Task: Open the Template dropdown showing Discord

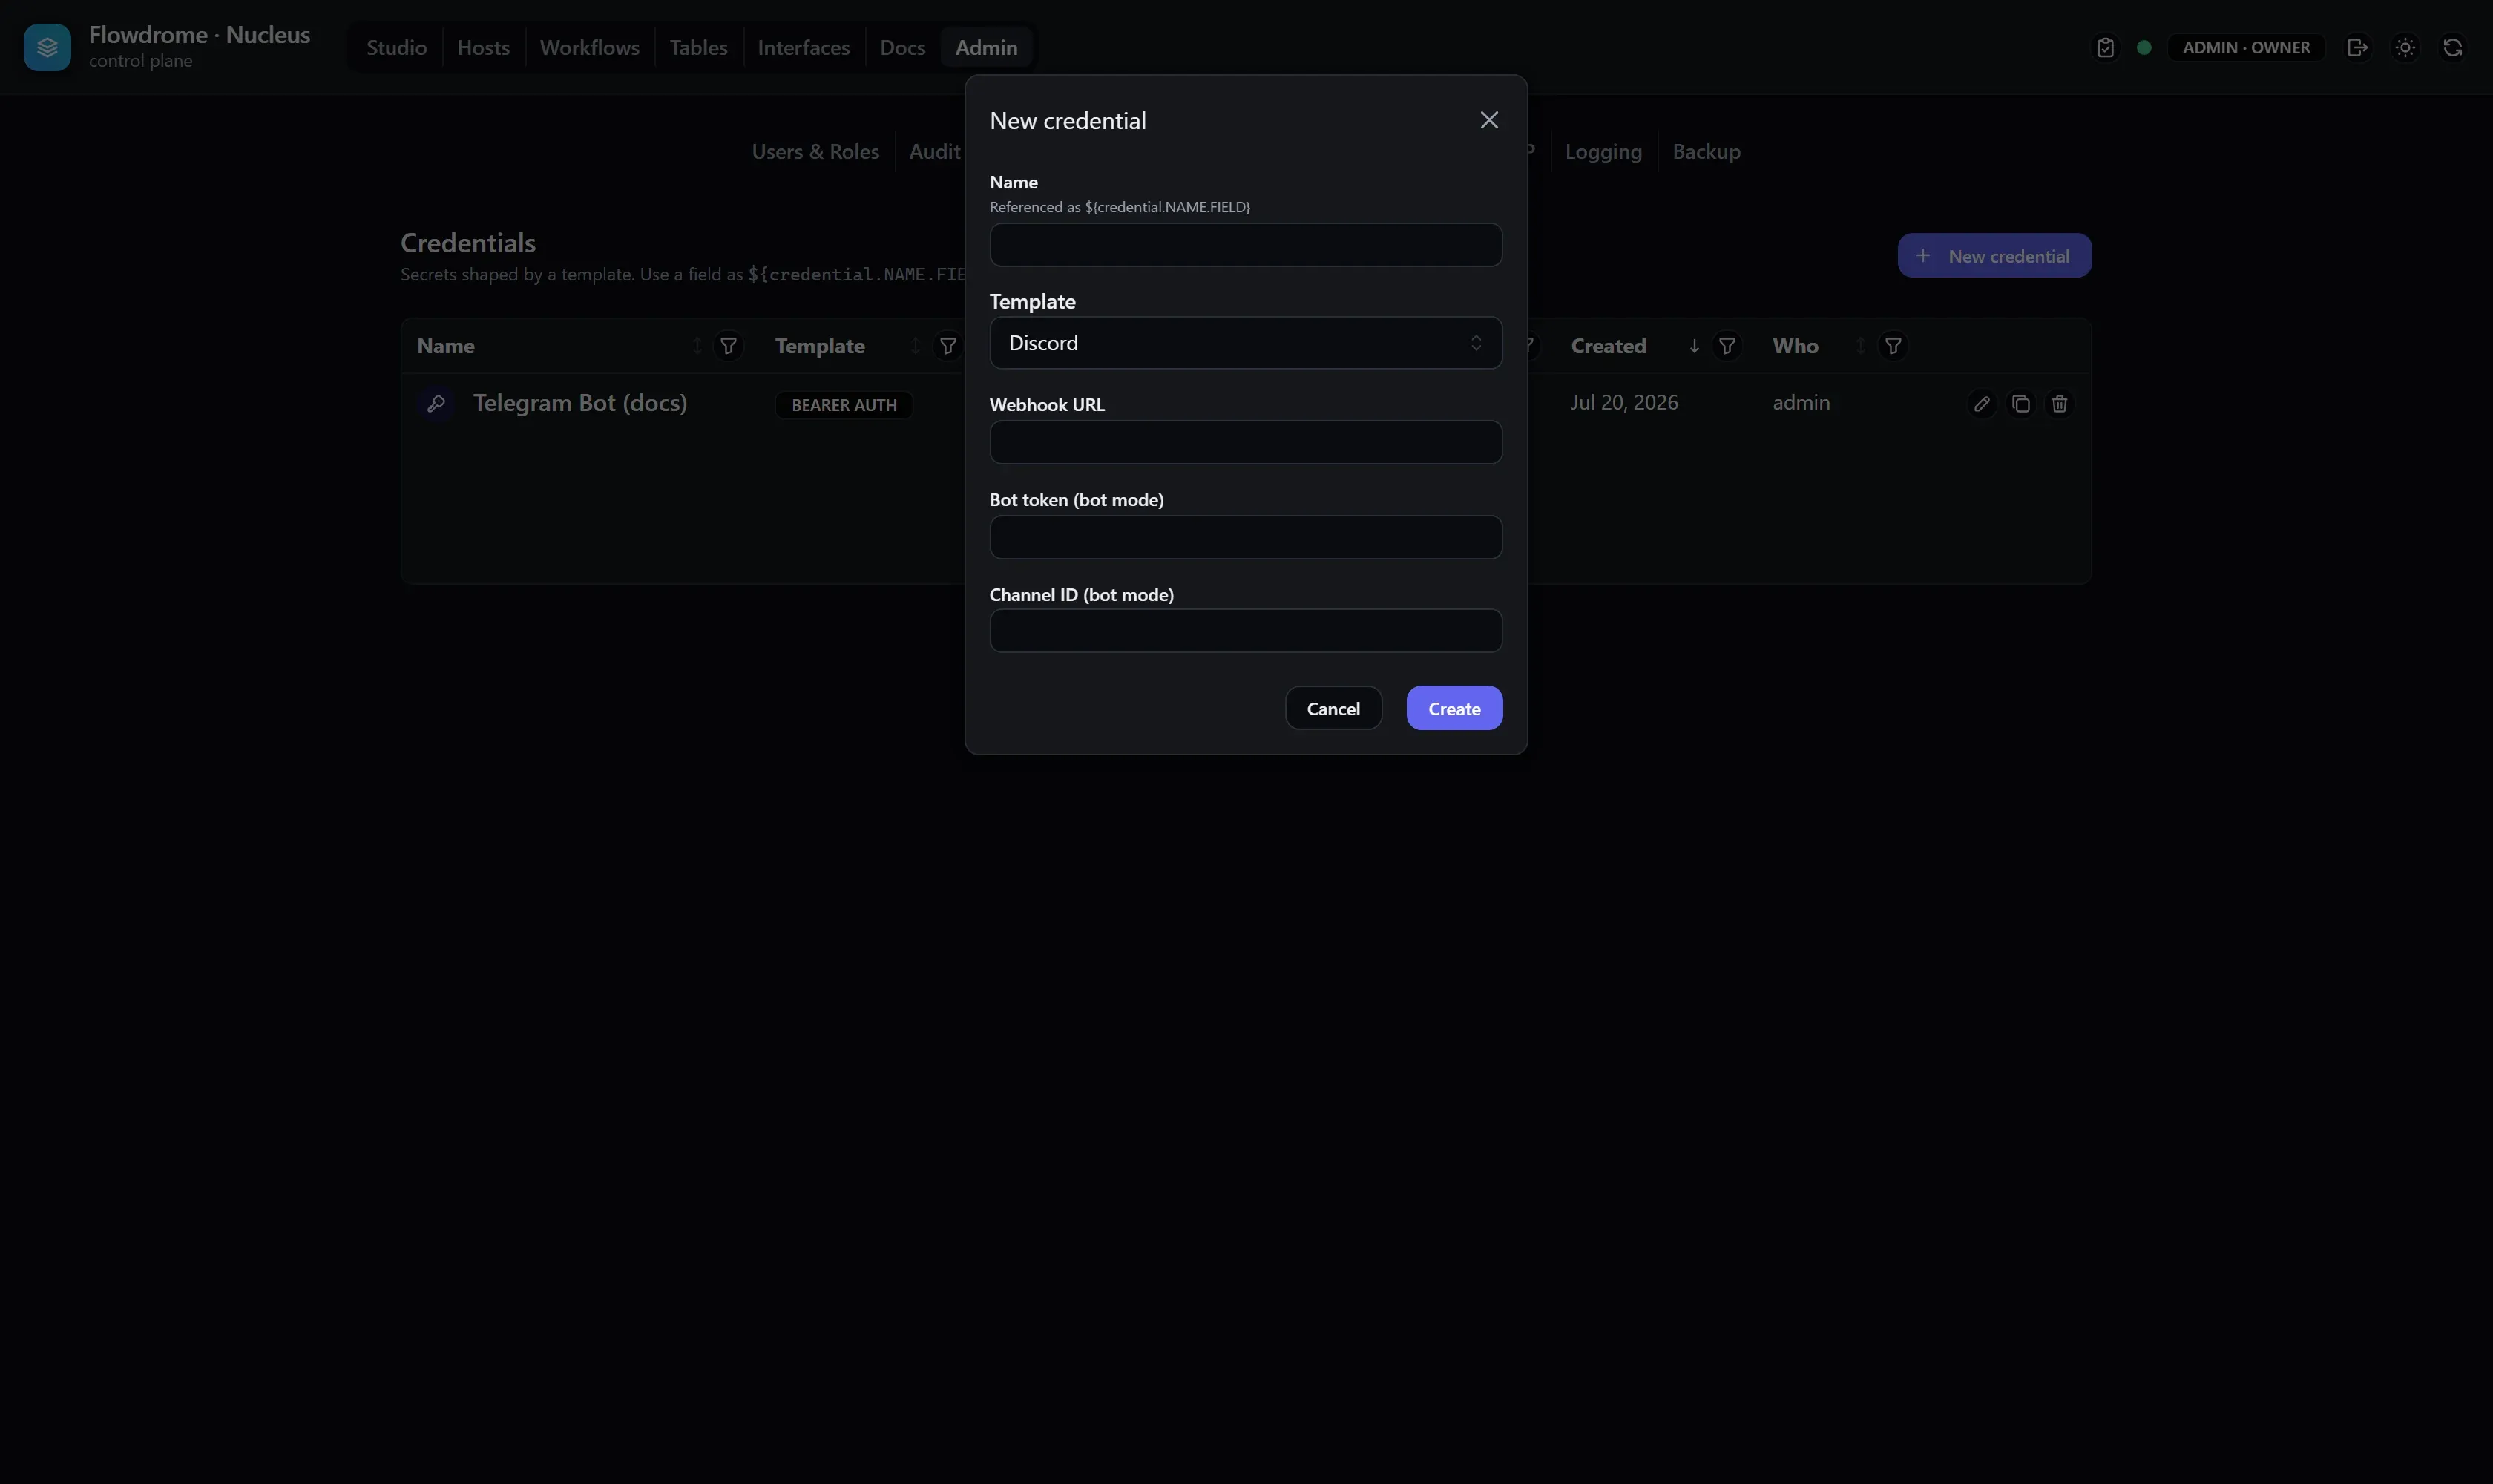Action: (1245, 343)
